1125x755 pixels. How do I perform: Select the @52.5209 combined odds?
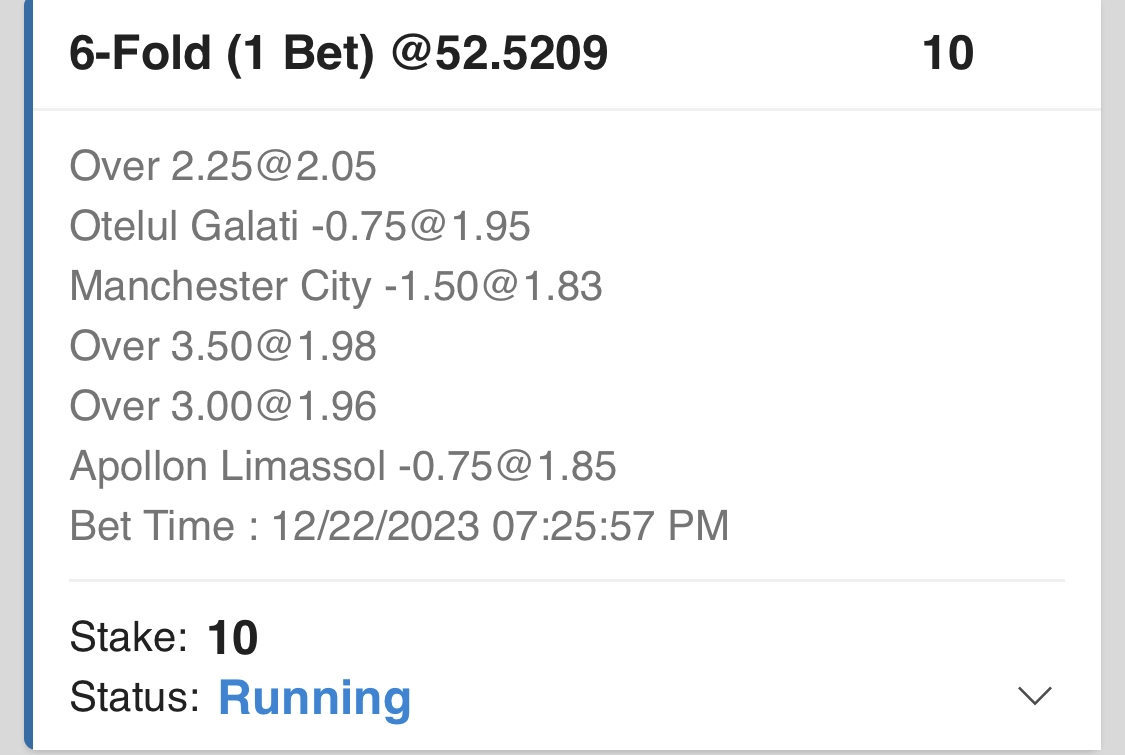click(499, 54)
